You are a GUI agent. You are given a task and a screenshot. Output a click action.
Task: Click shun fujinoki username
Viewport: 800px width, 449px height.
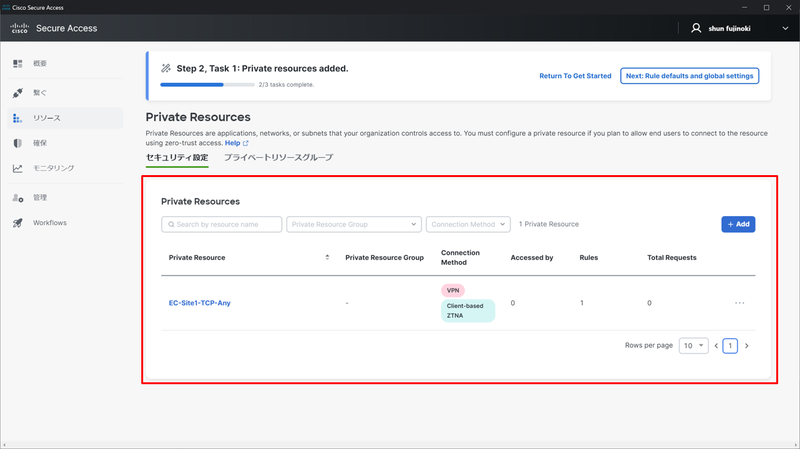[x=729, y=29]
